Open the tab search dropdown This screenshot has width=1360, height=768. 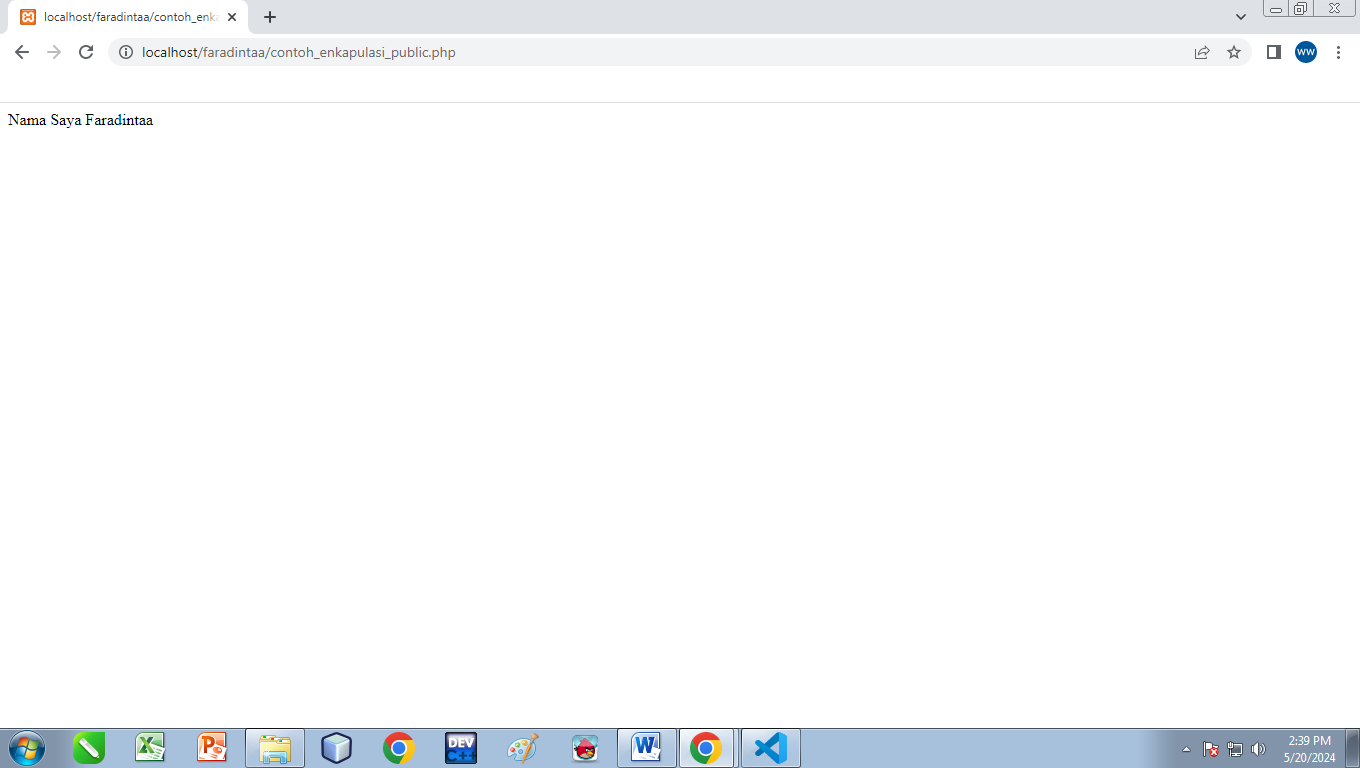(x=1241, y=17)
